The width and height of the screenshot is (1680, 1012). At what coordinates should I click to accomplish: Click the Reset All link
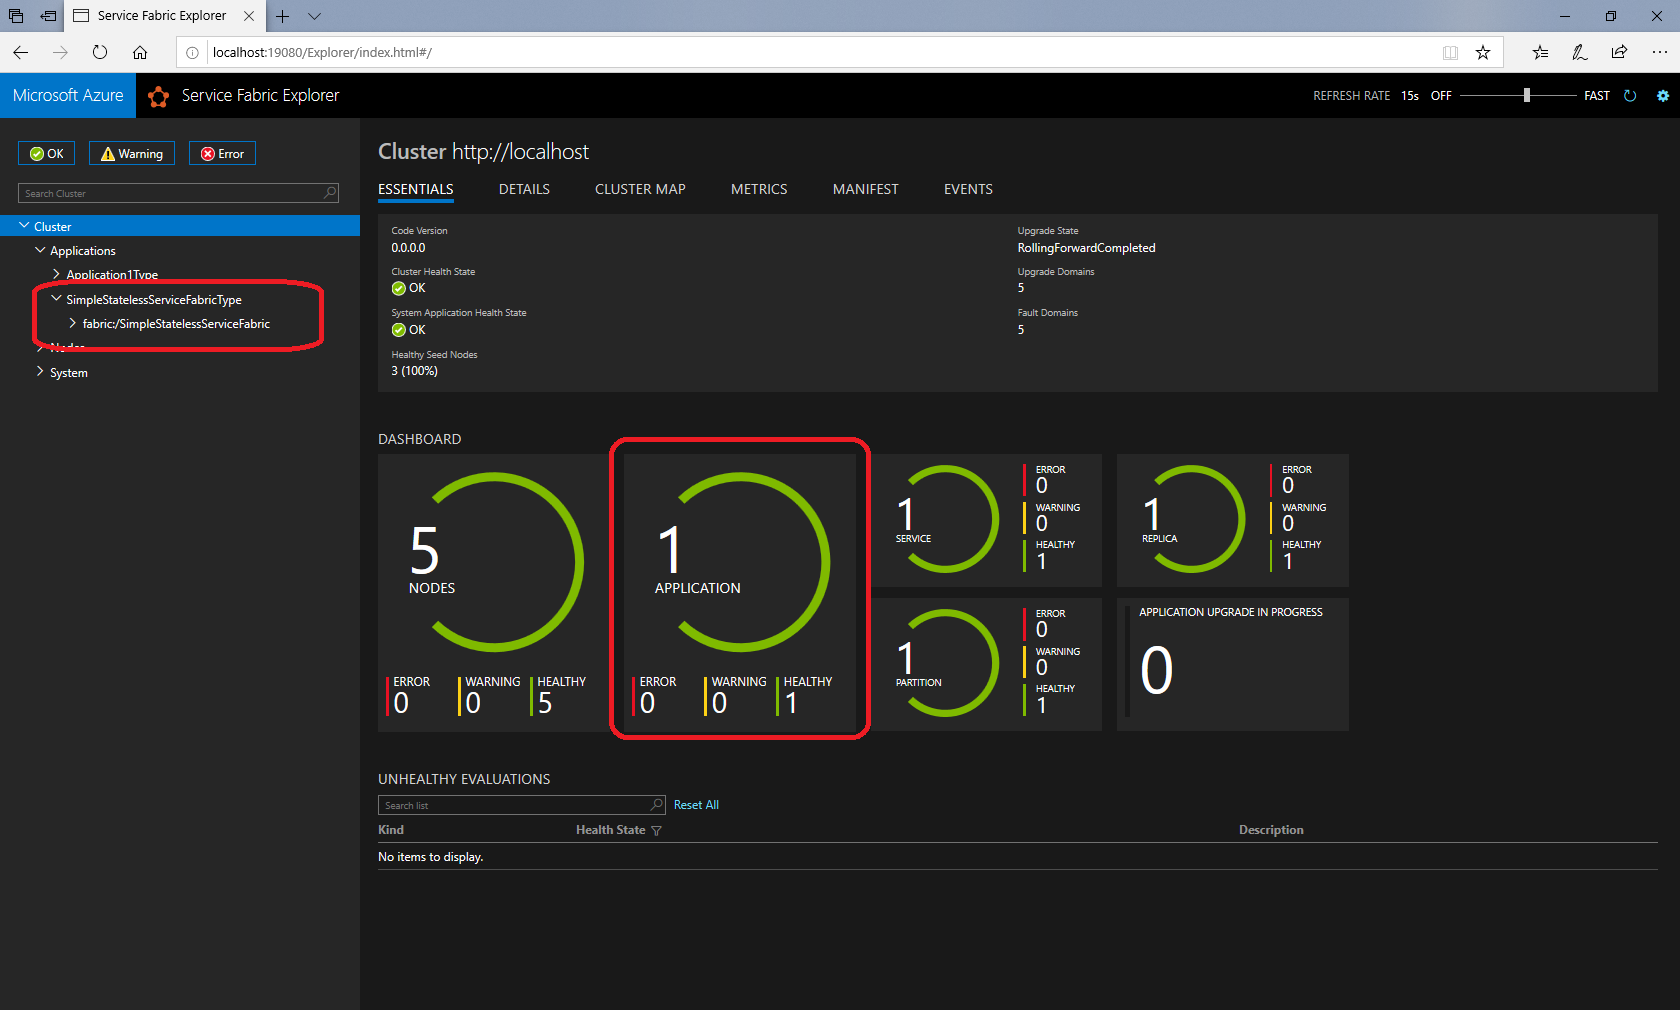coord(696,805)
